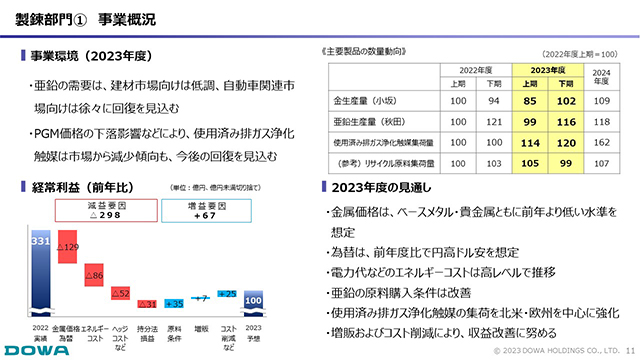Select the red △129 metal price bar
This screenshot has height=360, width=640.
(67, 247)
